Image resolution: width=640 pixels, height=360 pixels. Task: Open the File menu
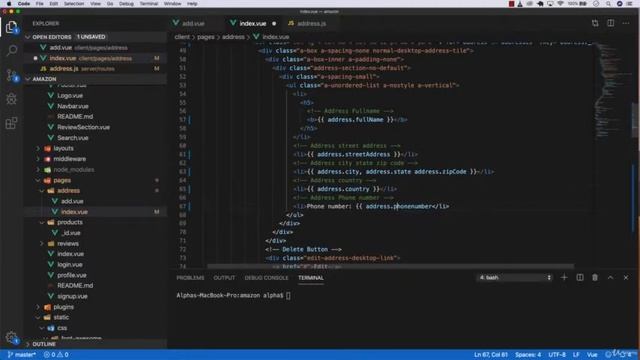click(40, 4)
